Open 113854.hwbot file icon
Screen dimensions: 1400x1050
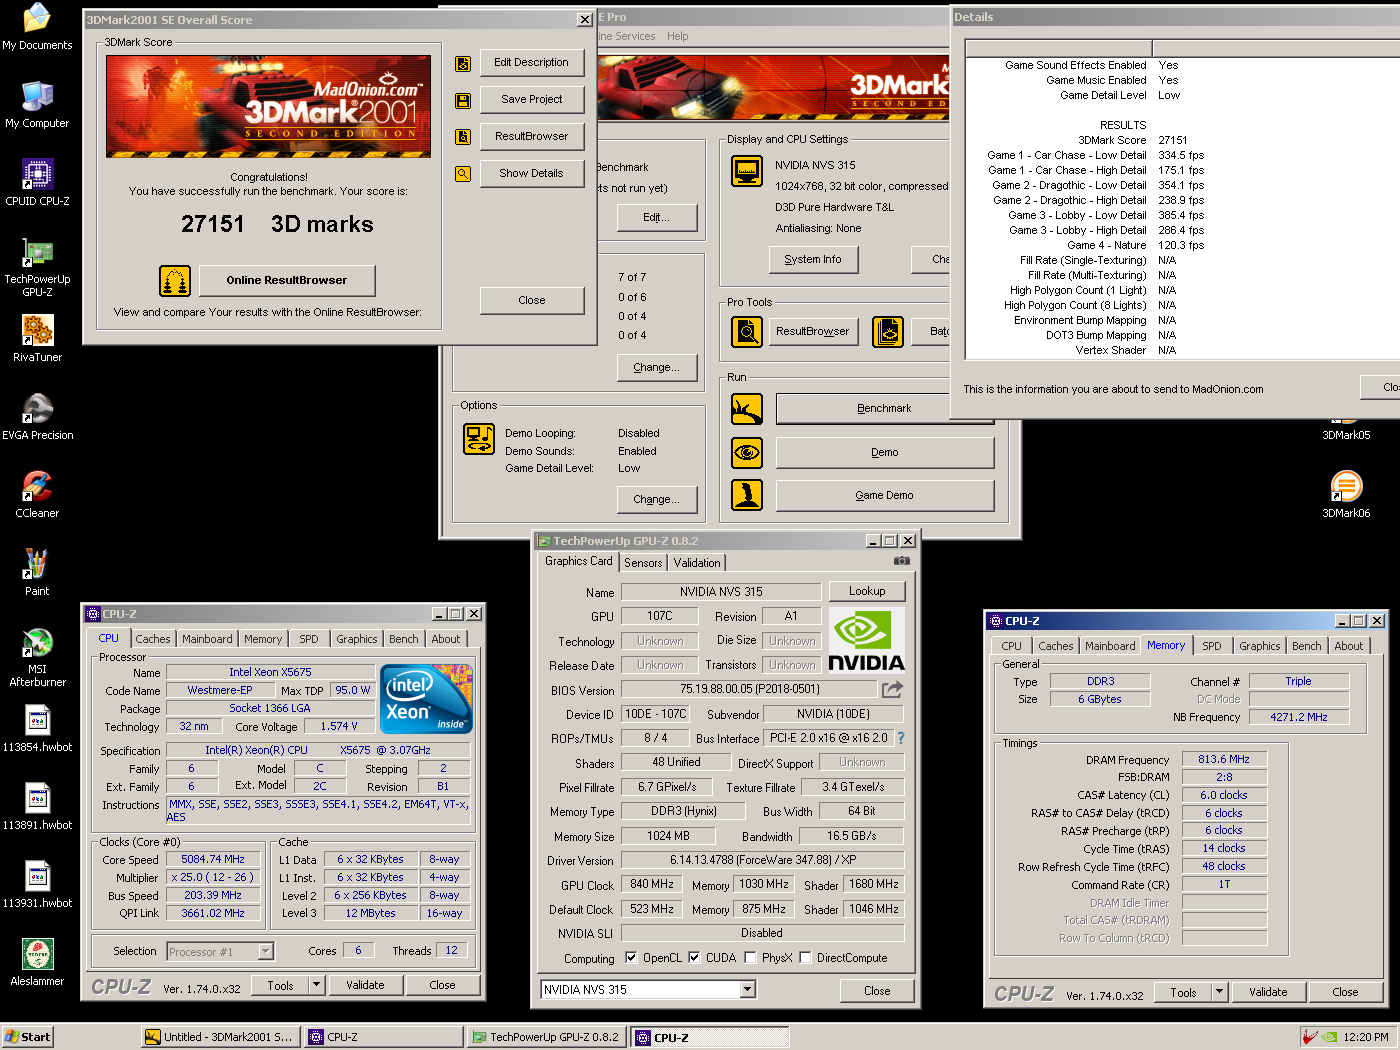37,730
